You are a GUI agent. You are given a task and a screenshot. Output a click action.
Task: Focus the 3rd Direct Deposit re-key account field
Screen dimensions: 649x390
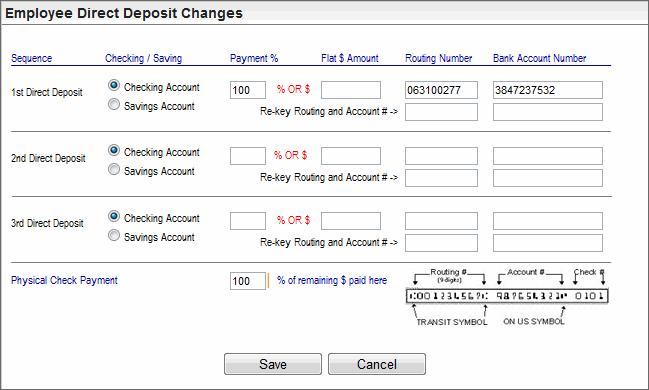[x=548, y=243]
